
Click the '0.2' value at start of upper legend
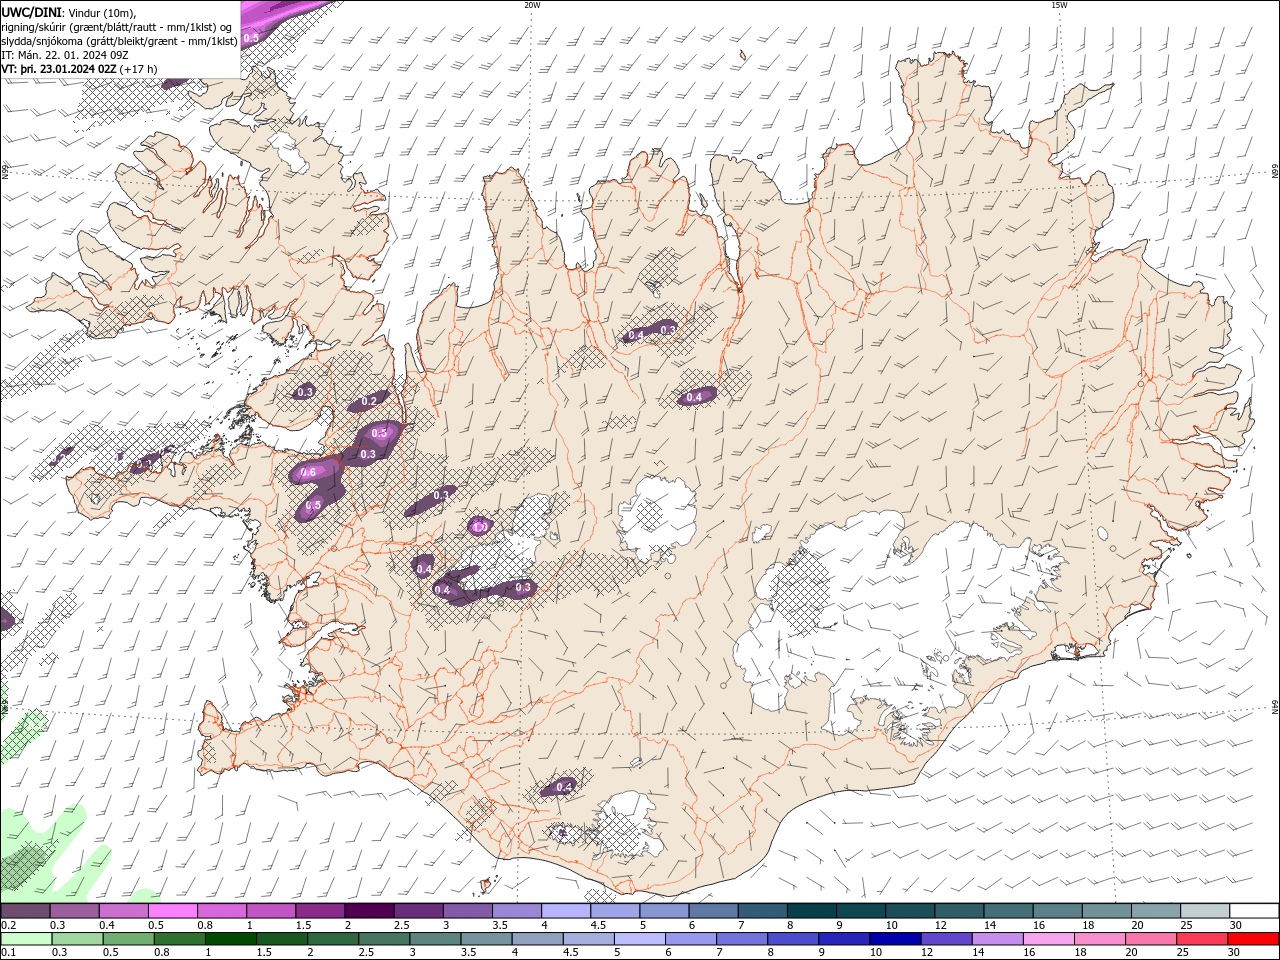point(8,925)
